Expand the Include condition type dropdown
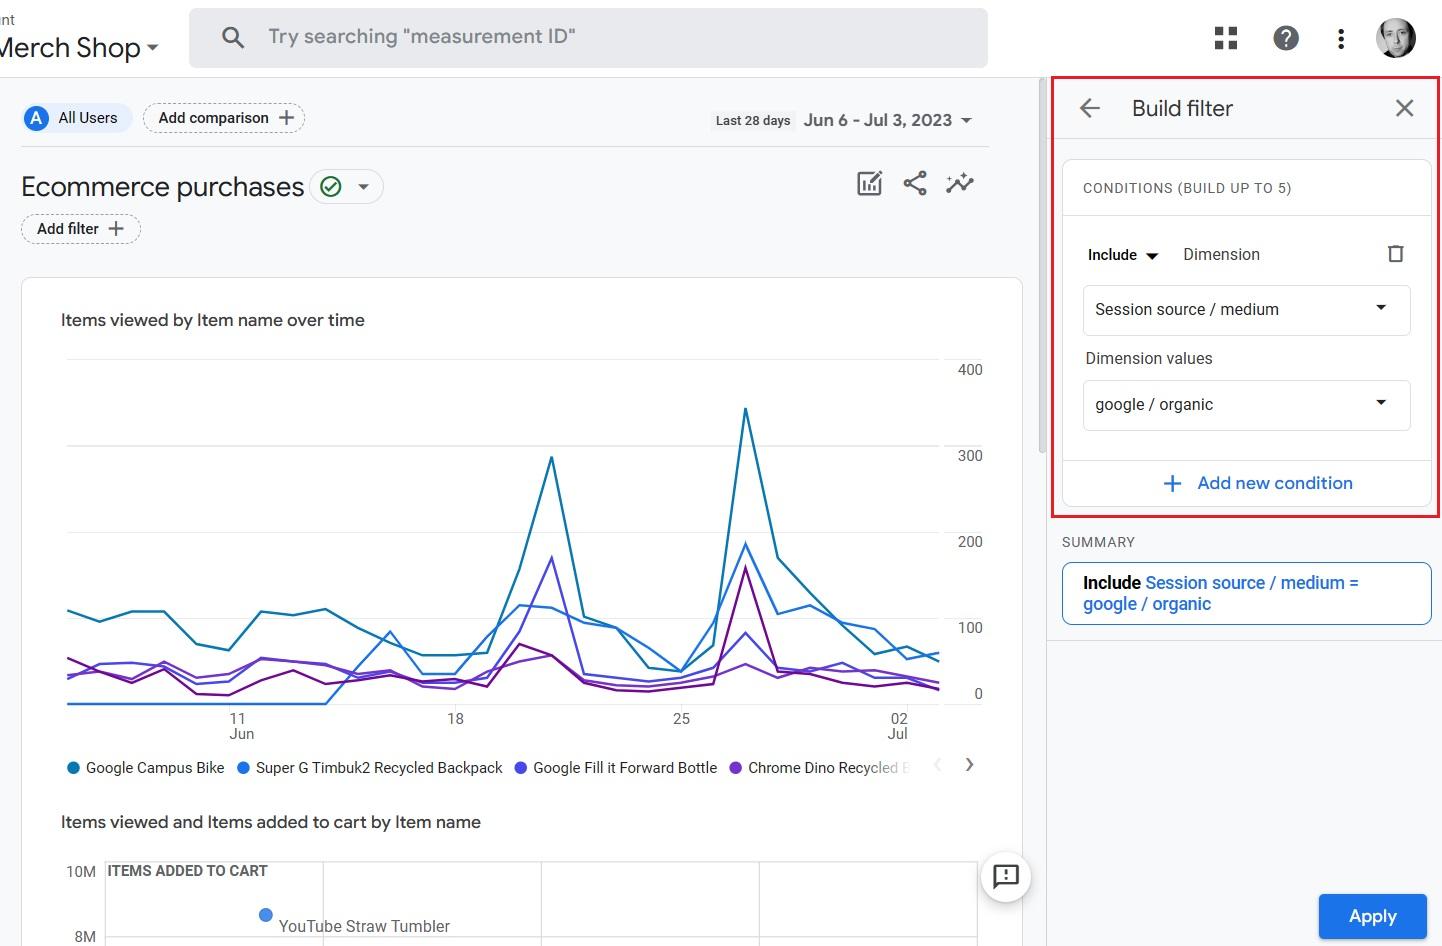 point(1121,254)
